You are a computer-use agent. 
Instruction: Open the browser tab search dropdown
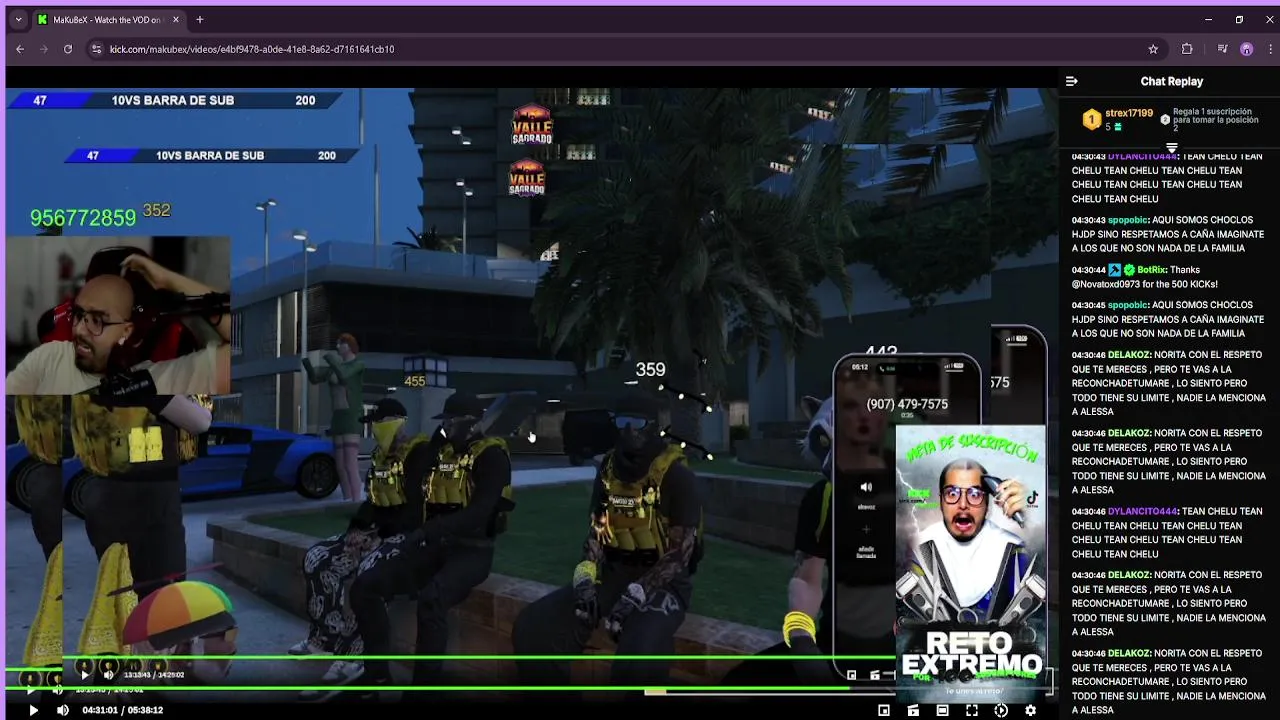(18, 19)
